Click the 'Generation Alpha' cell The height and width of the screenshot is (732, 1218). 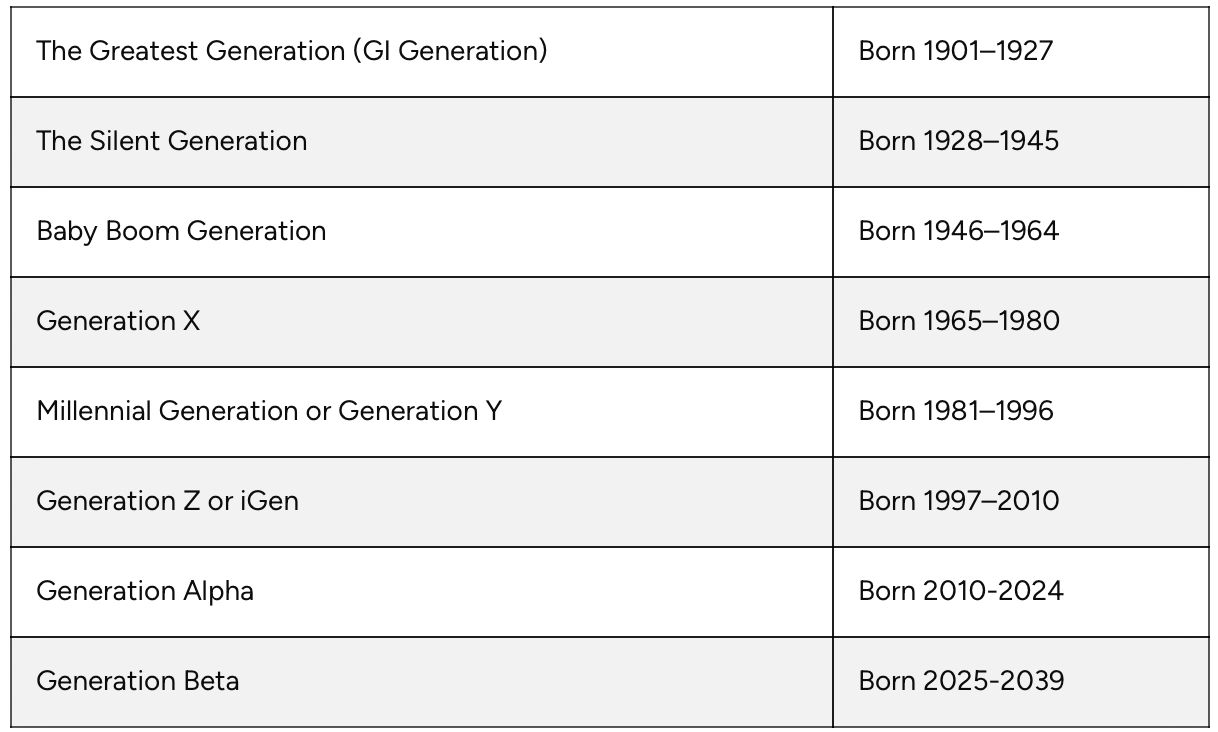[145, 591]
